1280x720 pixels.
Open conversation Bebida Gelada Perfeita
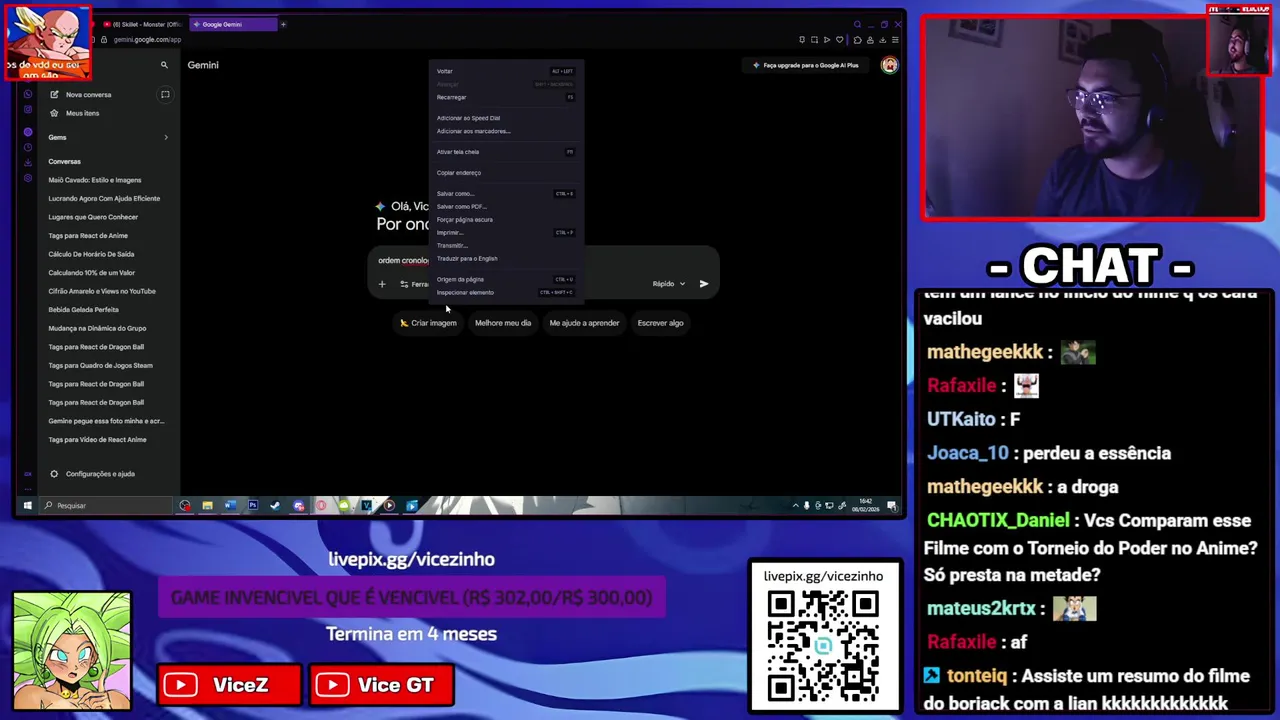(83, 310)
